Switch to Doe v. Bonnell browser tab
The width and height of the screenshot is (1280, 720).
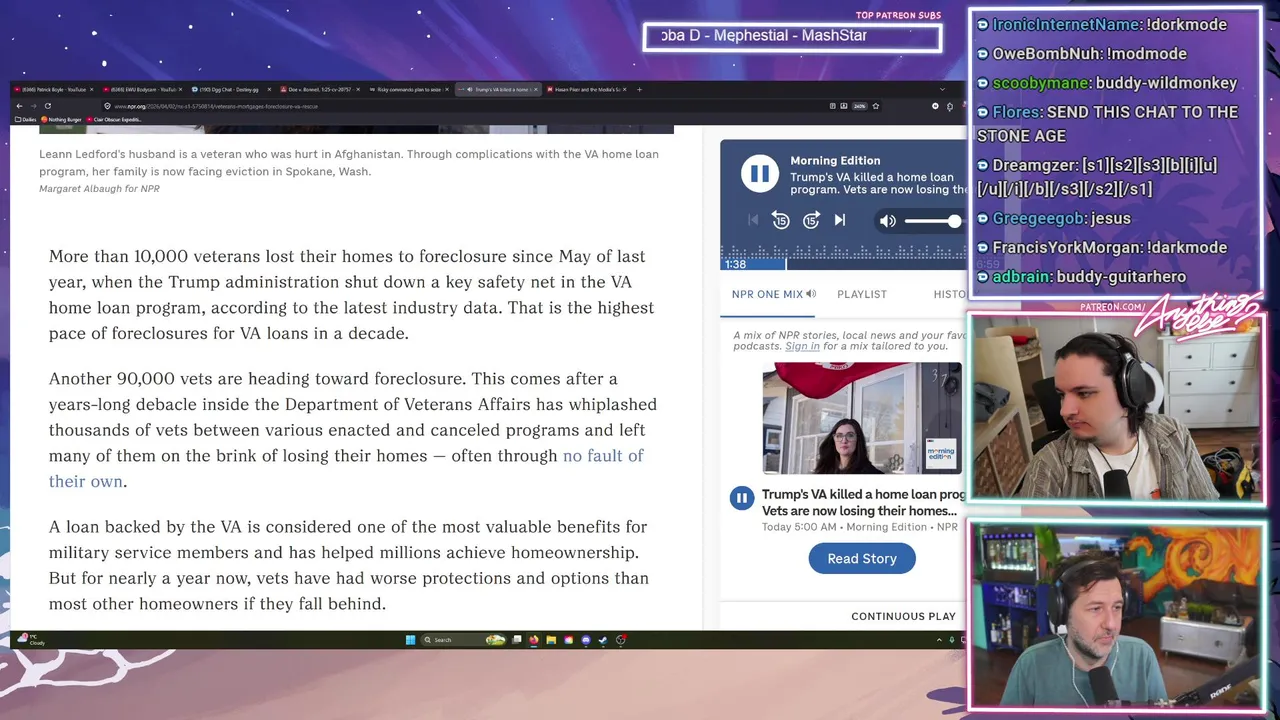coord(320,89)
